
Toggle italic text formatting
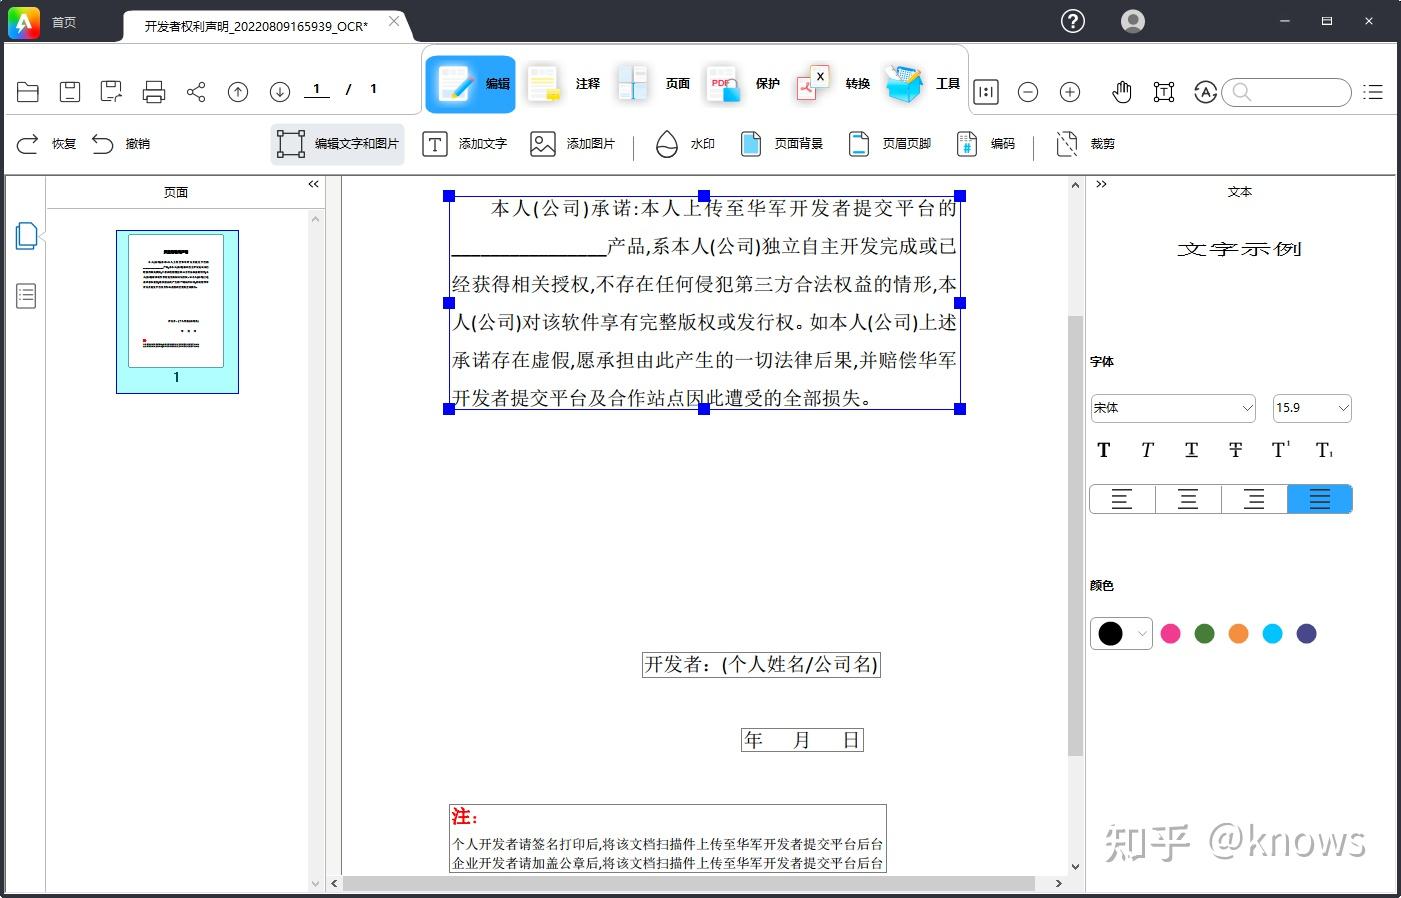(1147, 450)
